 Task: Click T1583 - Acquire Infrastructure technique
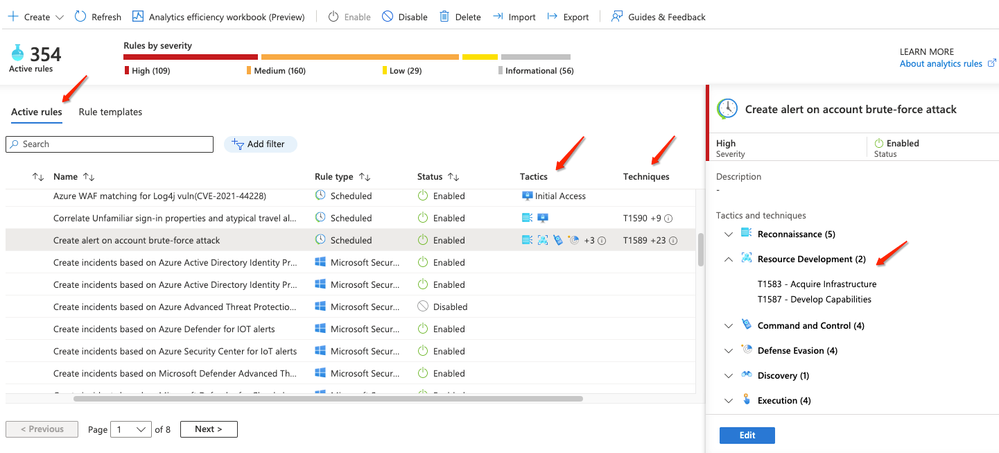(817, 284)
